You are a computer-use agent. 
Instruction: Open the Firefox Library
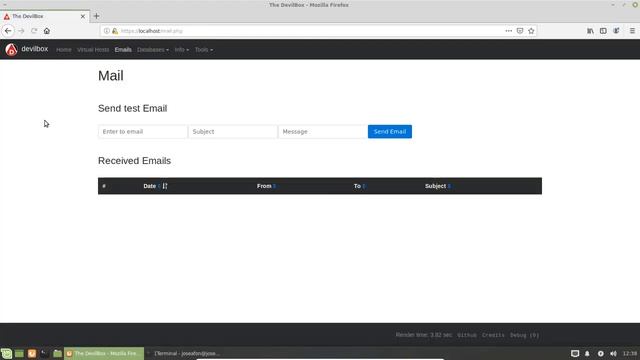590,31
